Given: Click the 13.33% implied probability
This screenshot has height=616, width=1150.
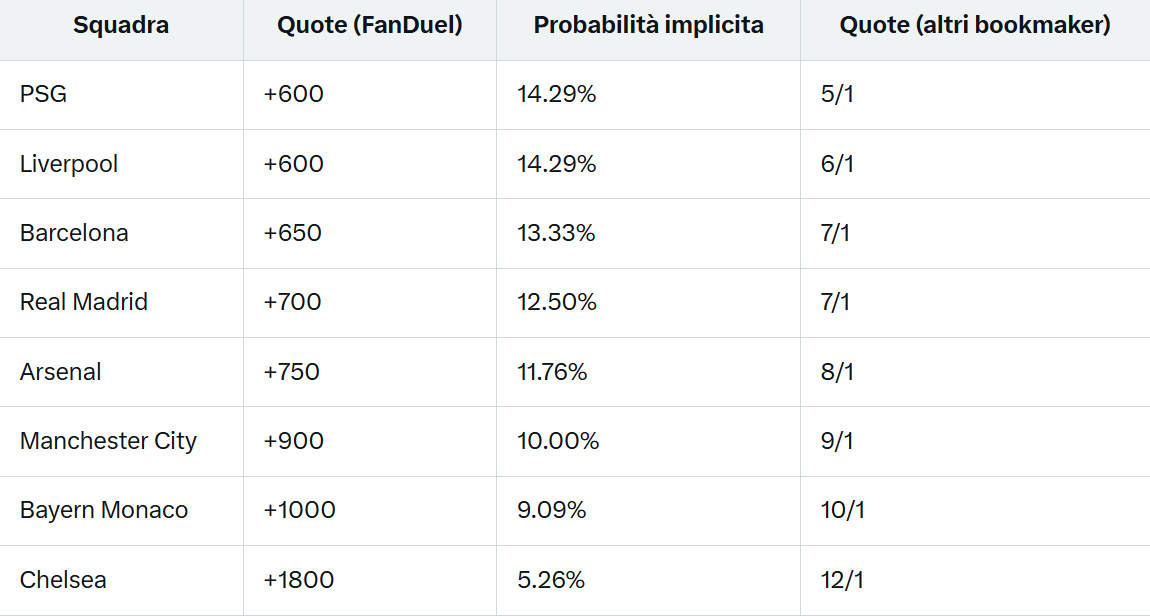Looking at the screenshot, I should point(556,233).
